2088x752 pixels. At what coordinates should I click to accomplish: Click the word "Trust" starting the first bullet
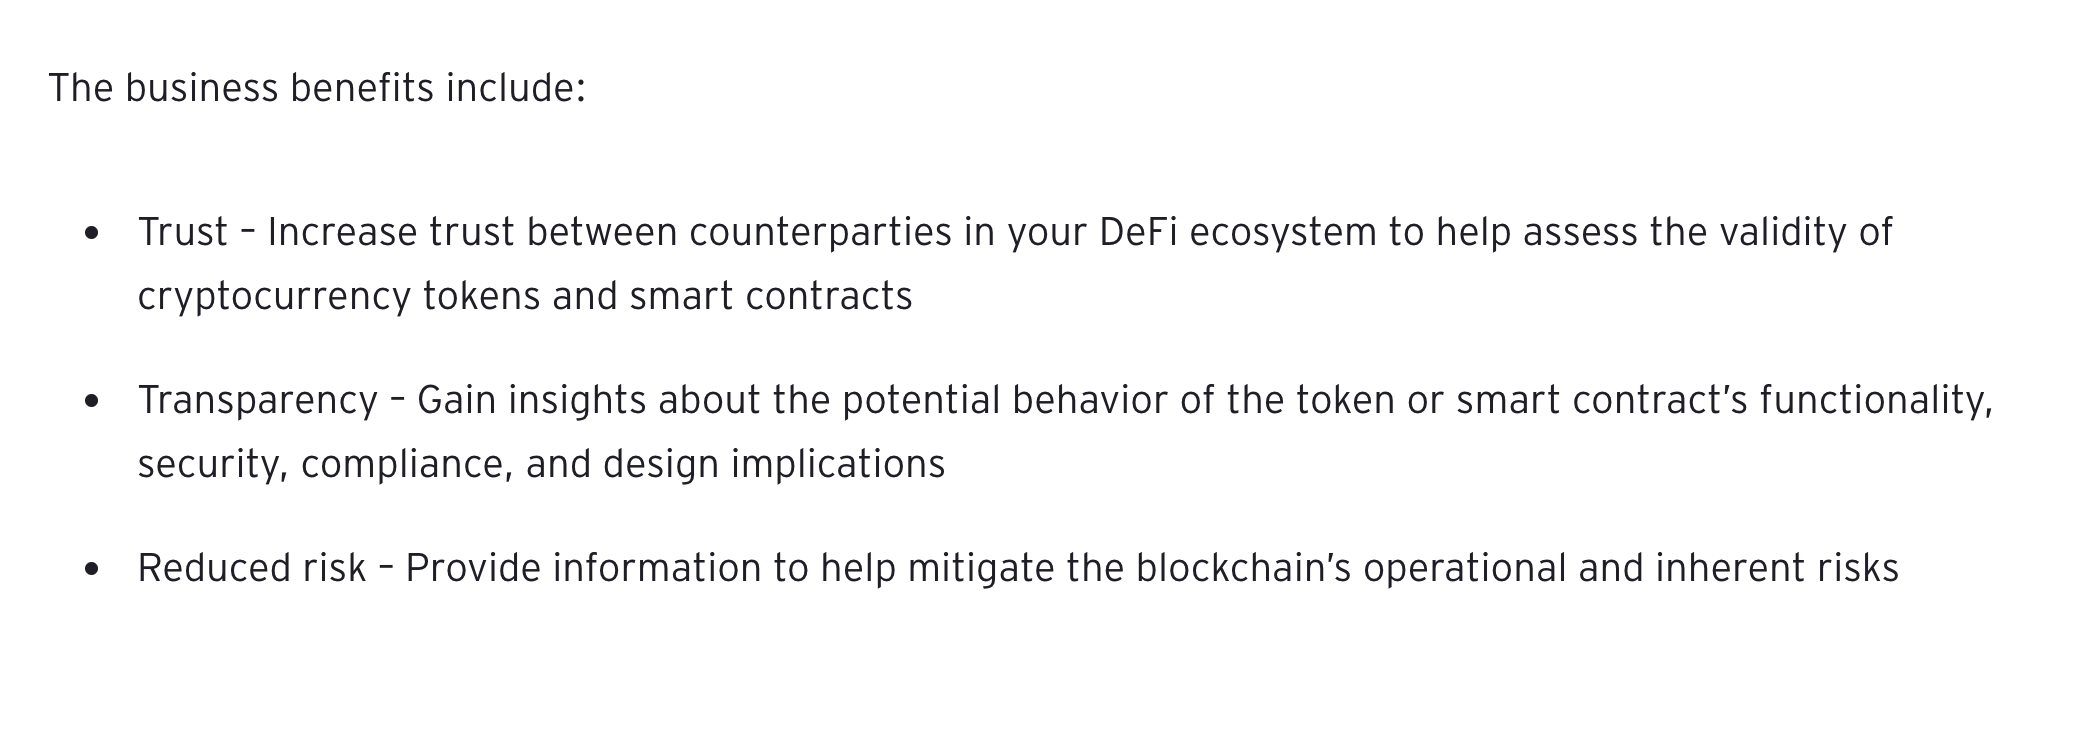[x=183, y=232]
